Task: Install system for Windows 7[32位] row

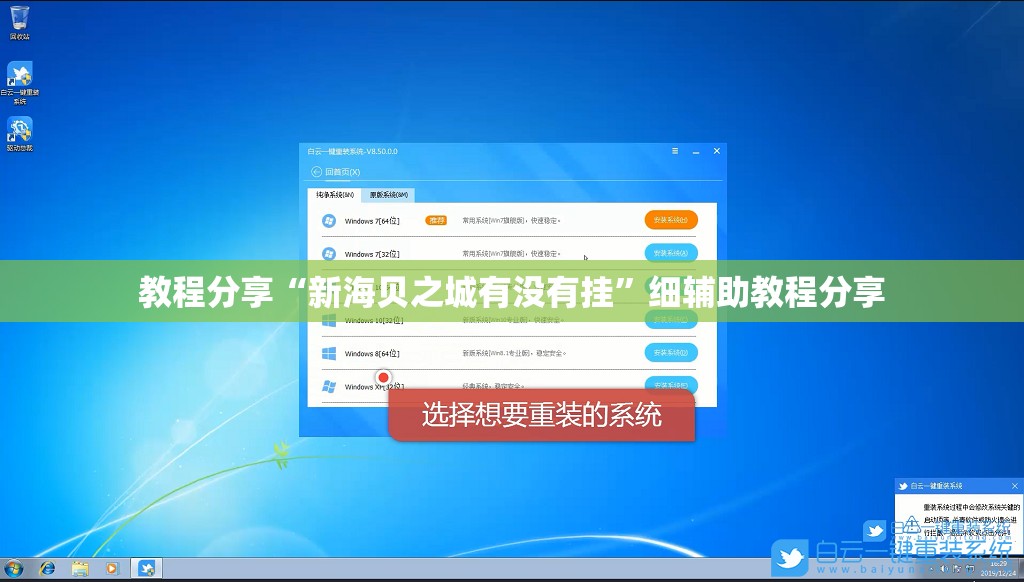Action: pos(671,253)
